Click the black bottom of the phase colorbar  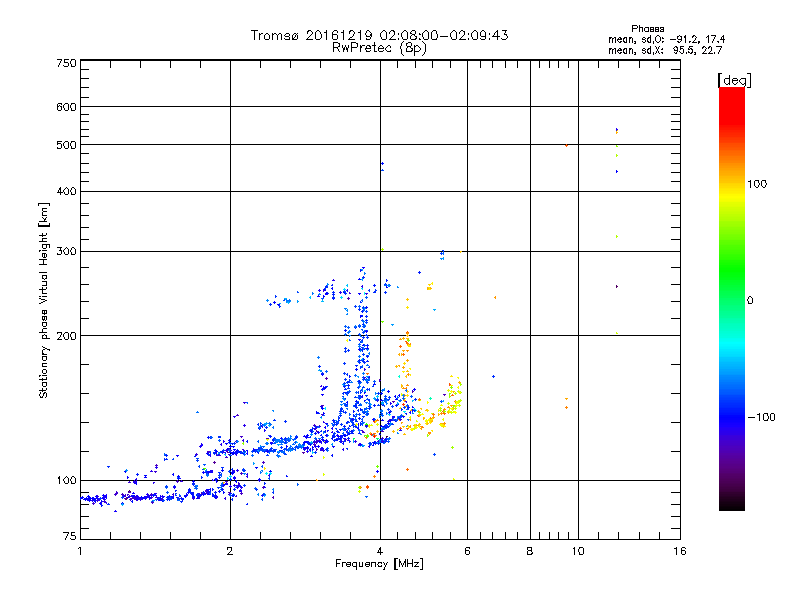732,503
